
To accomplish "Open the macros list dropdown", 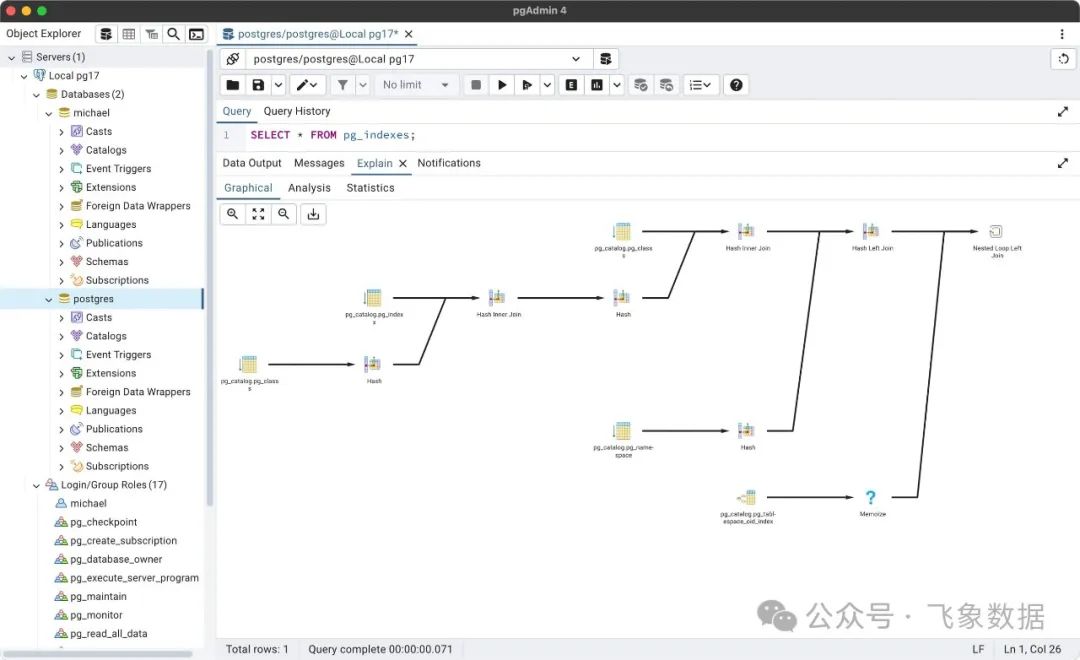I will click(700, 85).
